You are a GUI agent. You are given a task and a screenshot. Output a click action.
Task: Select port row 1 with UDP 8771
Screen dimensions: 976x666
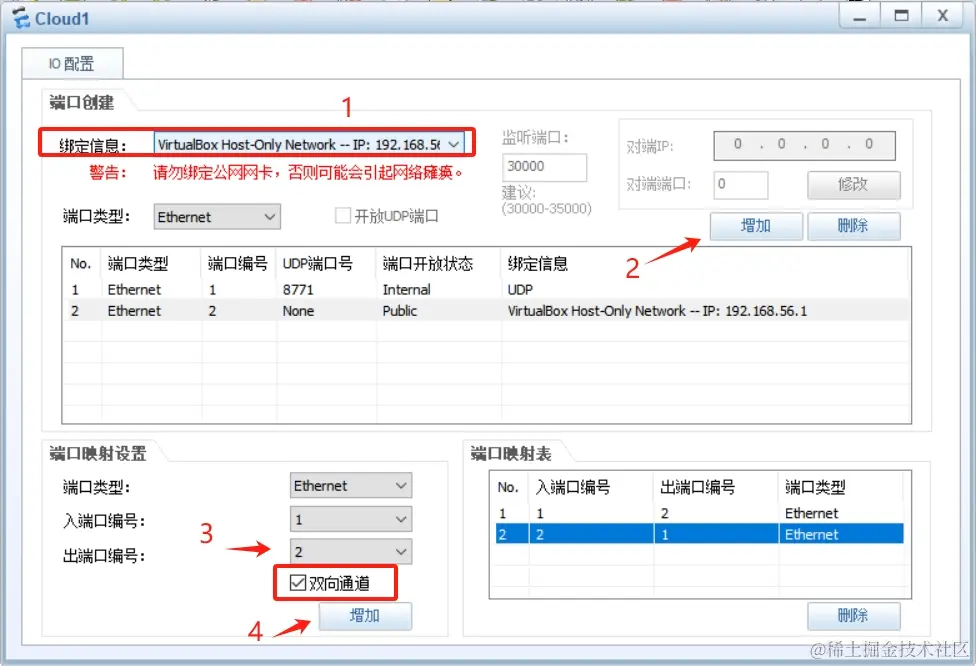pos(486,289)
